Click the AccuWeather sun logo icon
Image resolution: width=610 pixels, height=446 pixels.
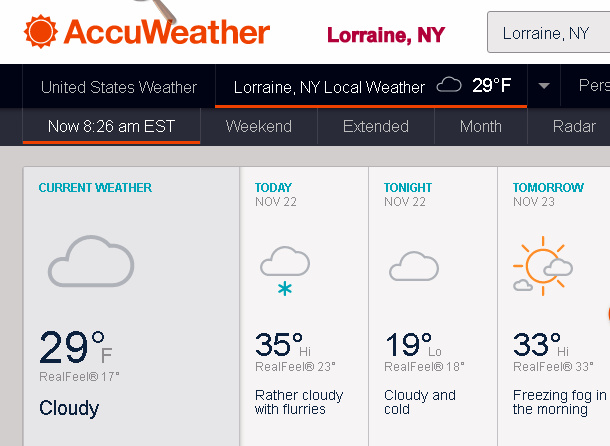click(42, 32)
